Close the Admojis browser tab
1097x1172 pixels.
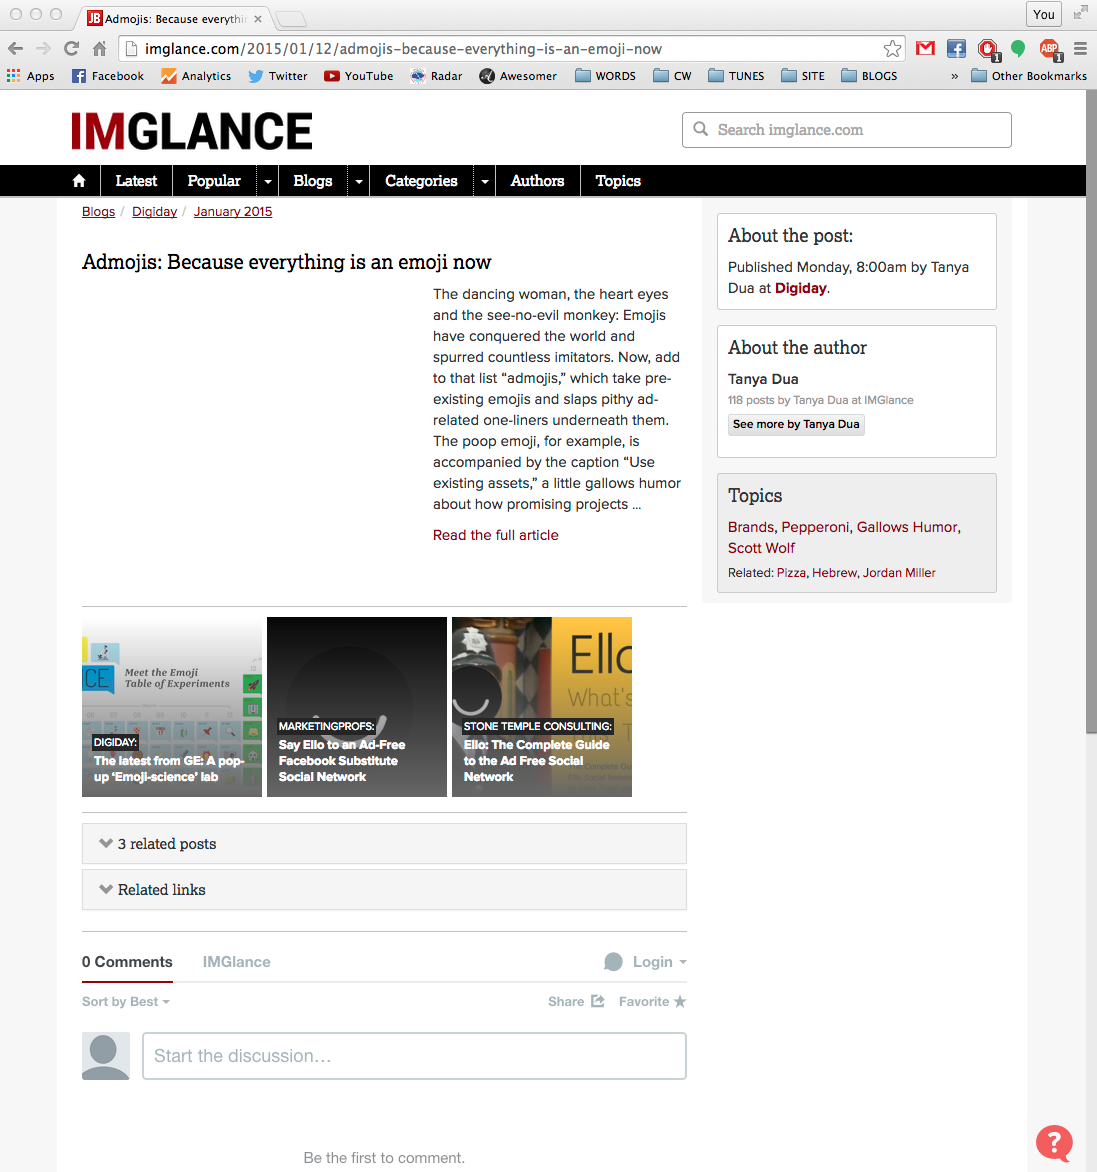(x=258, y=19)
